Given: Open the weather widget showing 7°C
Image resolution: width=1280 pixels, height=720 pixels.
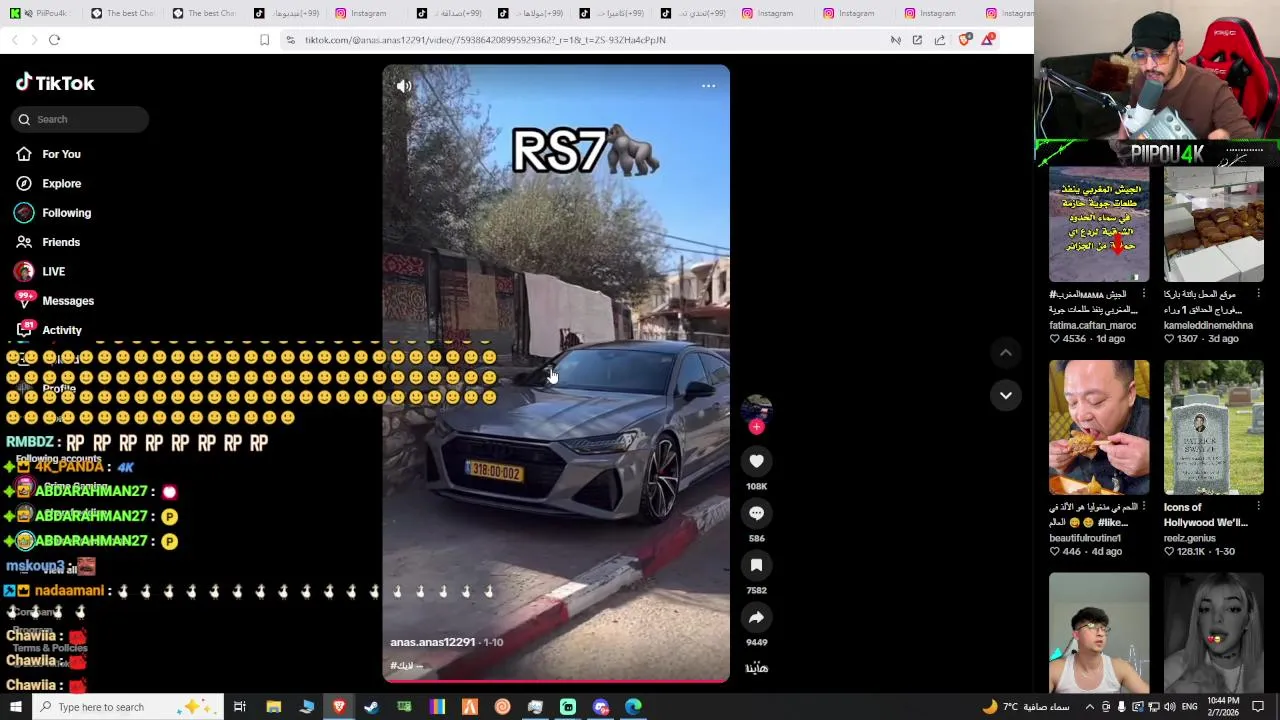Looking at the screenshot, I should [x=1026, y=707].
